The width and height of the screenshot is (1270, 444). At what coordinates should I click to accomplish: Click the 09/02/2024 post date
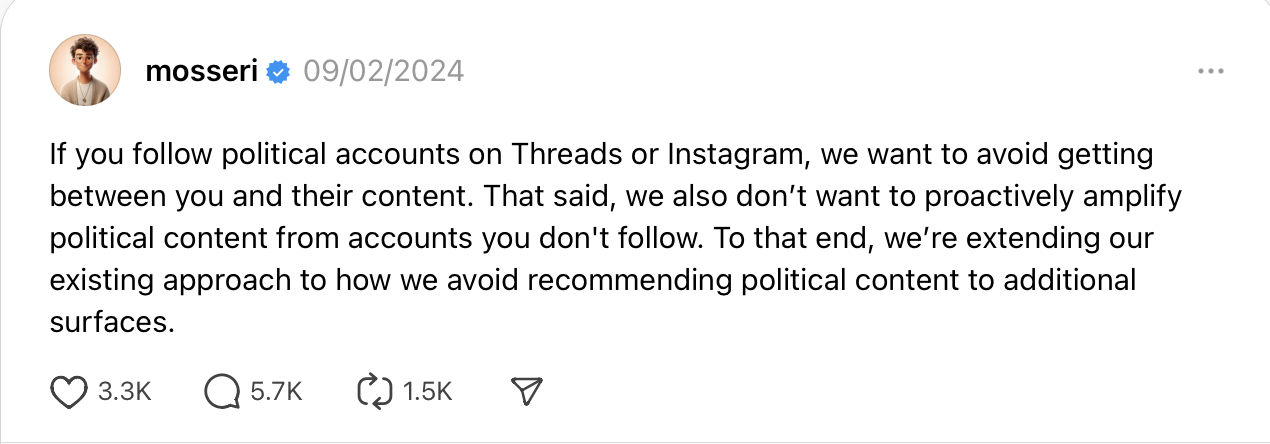pos(384,72)
